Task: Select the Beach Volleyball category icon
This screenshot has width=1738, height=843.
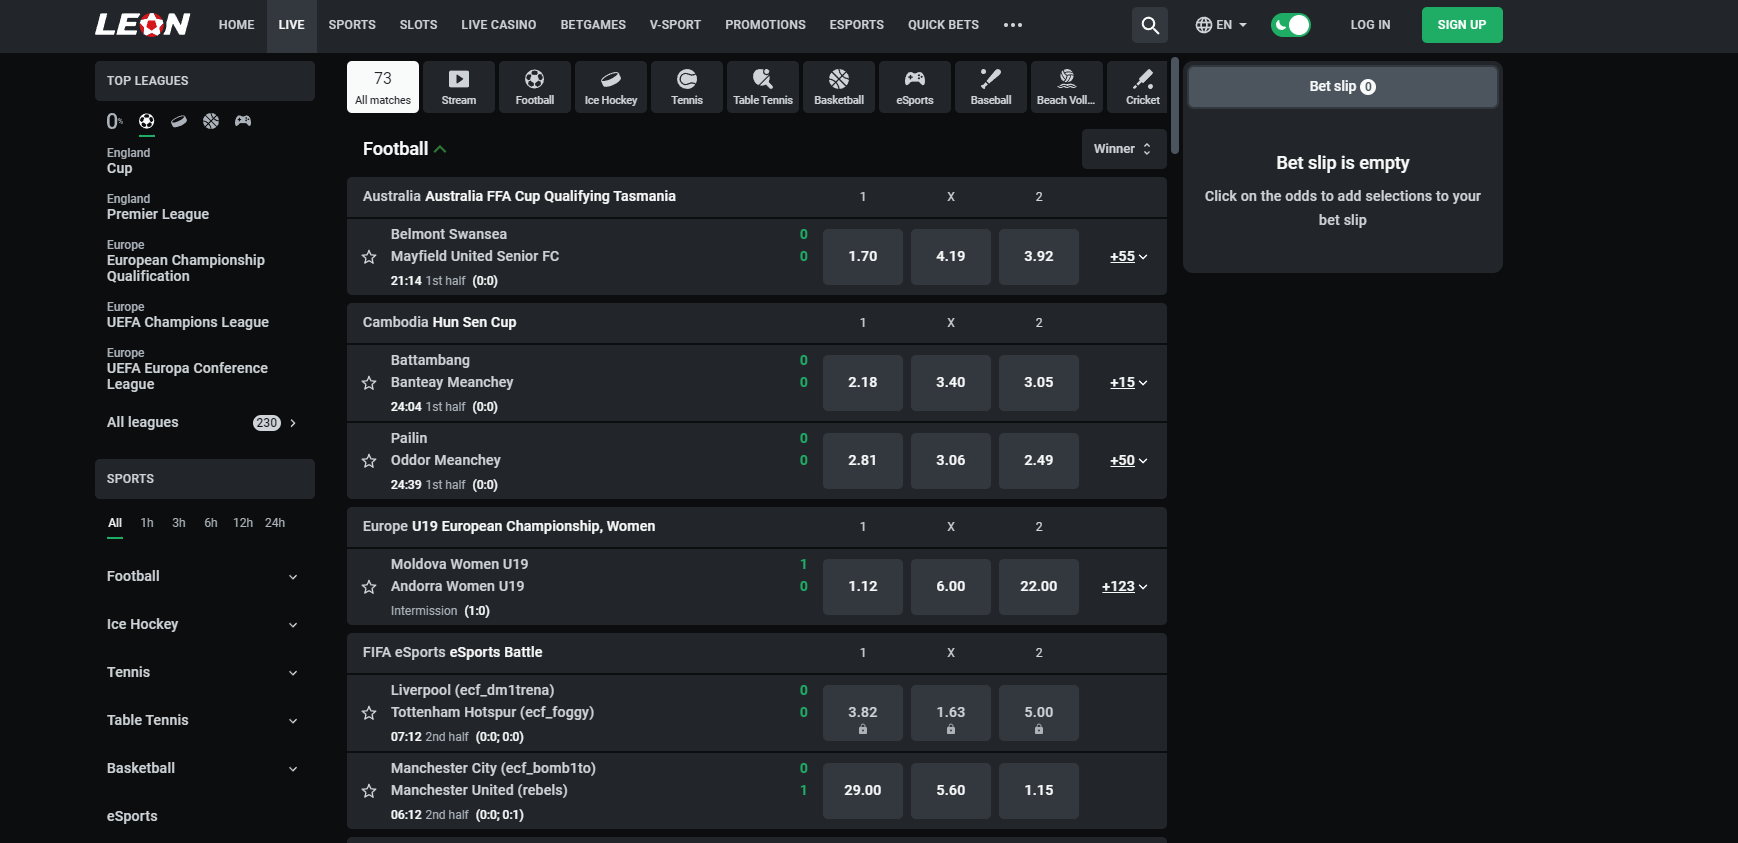Action: [1067, 87]
